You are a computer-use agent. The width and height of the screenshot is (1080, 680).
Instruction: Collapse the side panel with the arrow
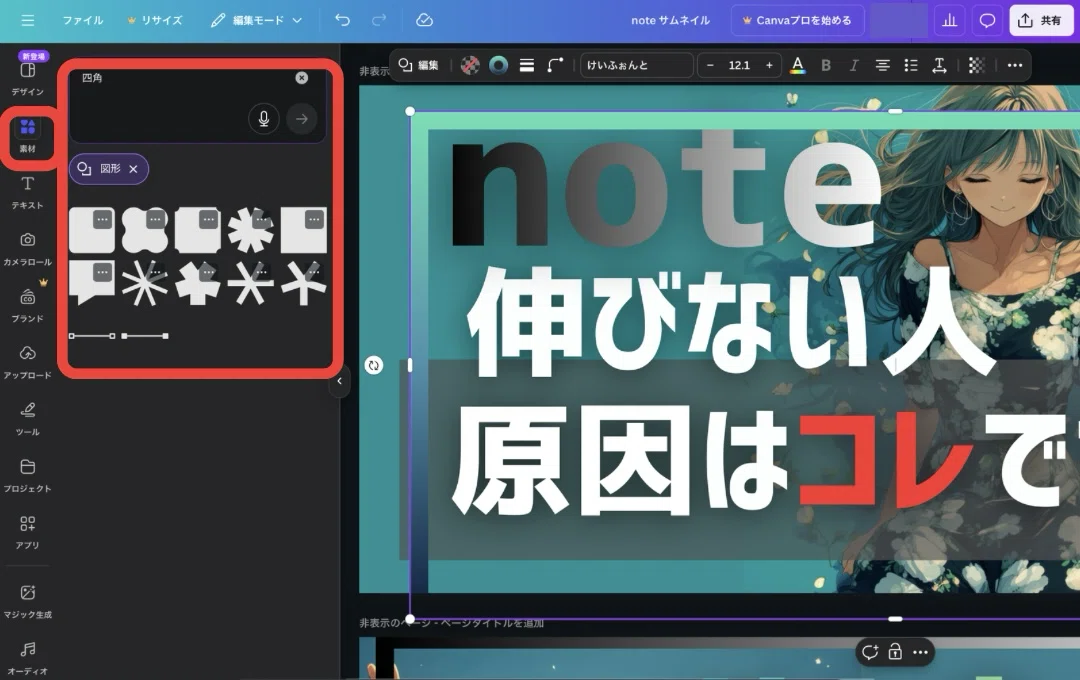[x=339, y=381]
